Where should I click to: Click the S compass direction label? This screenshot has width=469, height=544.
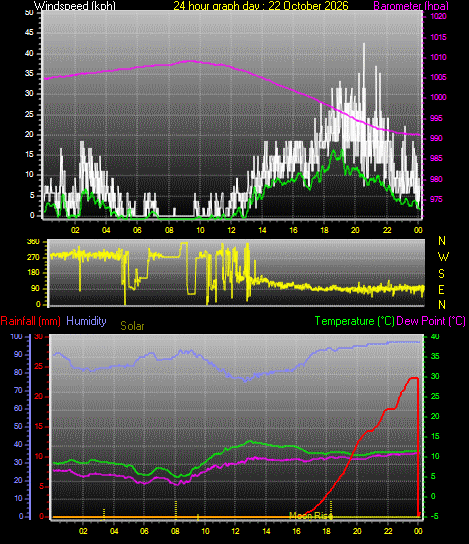coord(441,274)
